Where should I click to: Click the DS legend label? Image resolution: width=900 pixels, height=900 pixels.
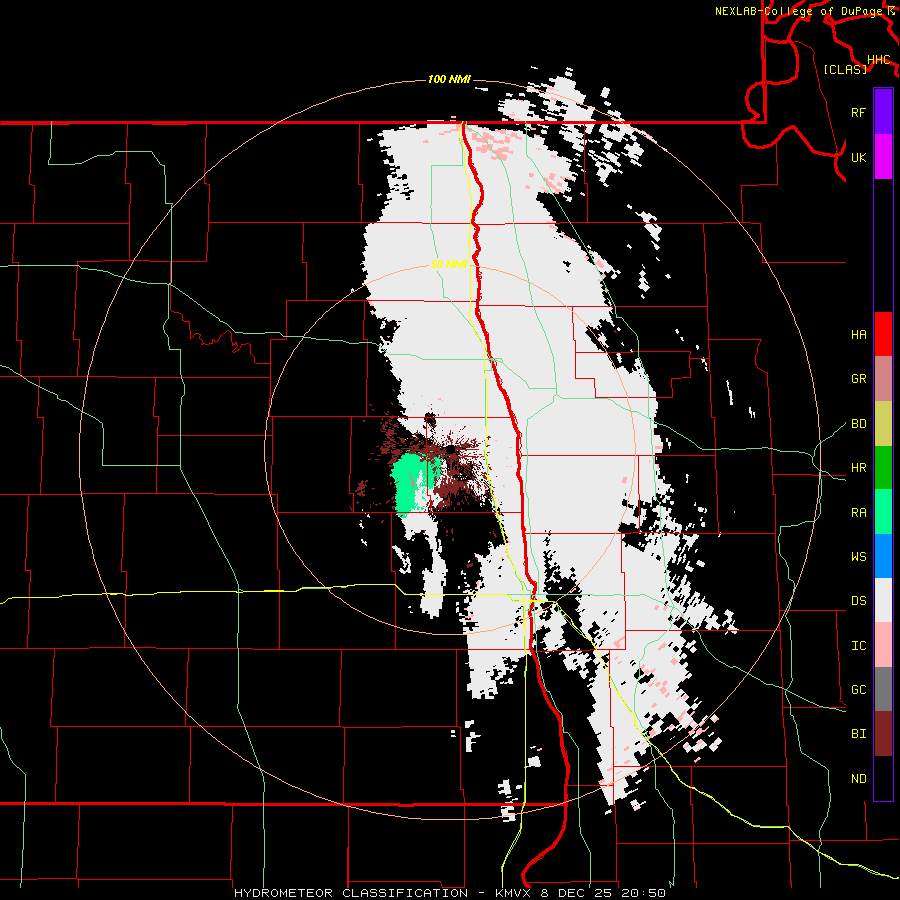click(x=859, y=601)
